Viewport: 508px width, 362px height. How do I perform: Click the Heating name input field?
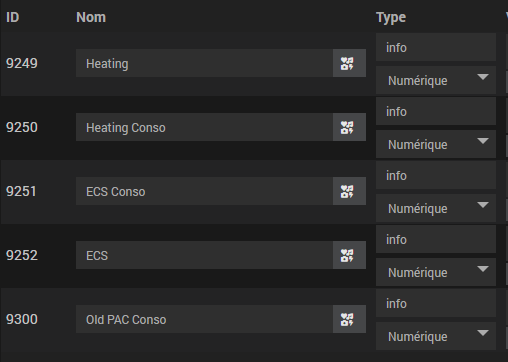click(x=204, y=63)
